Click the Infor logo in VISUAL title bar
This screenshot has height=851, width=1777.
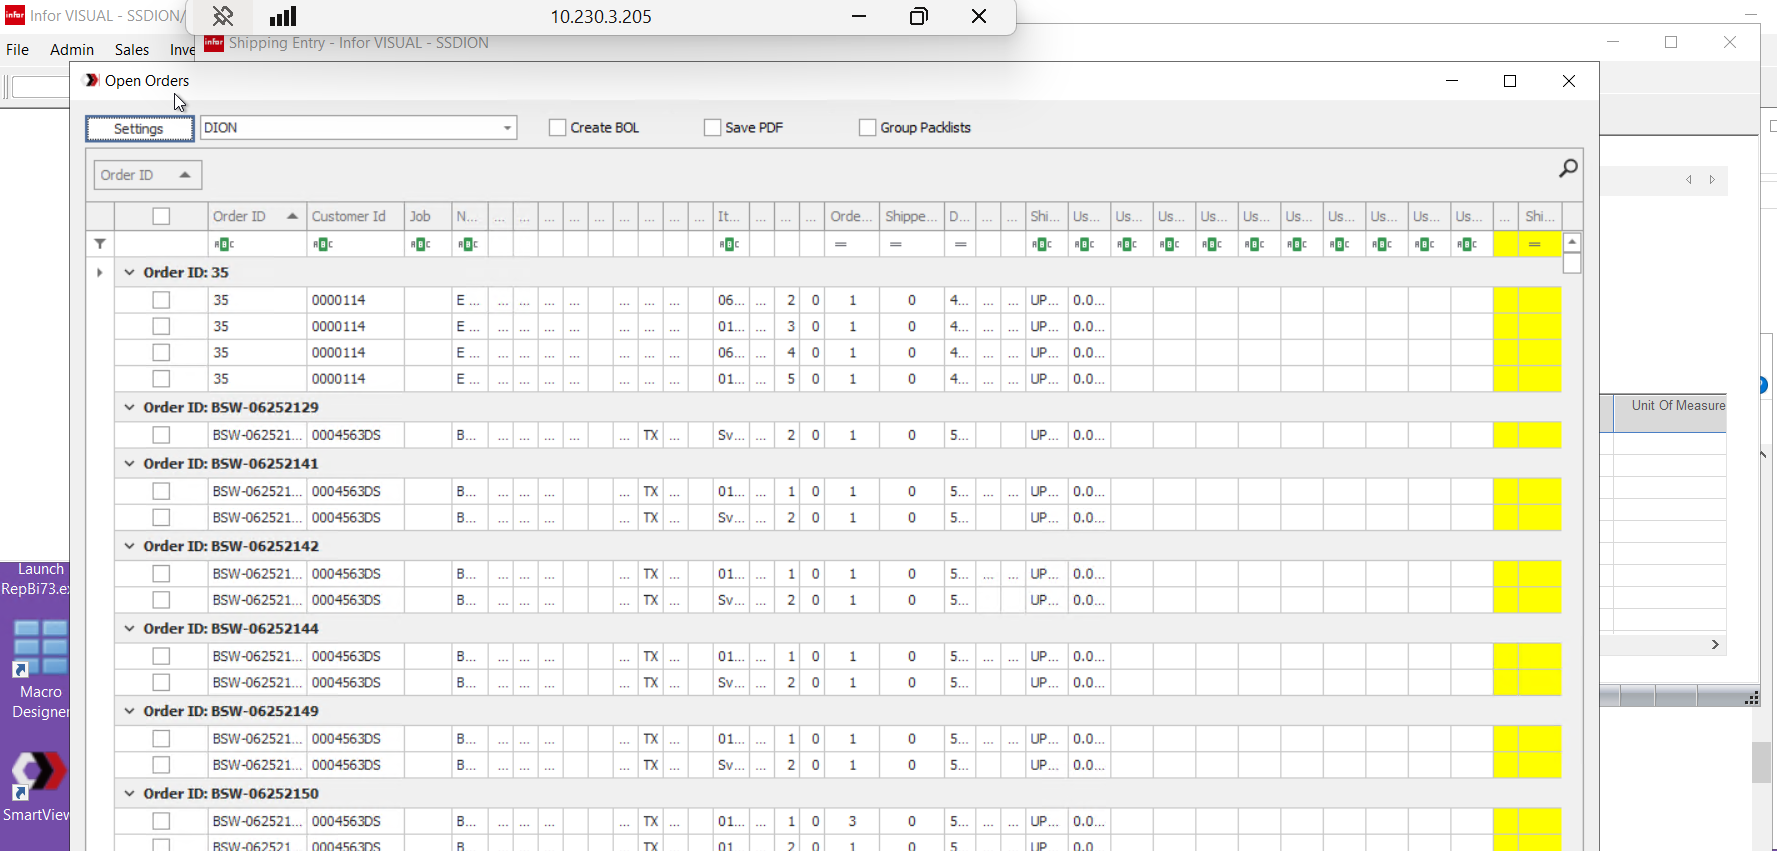tap(15, 16)
